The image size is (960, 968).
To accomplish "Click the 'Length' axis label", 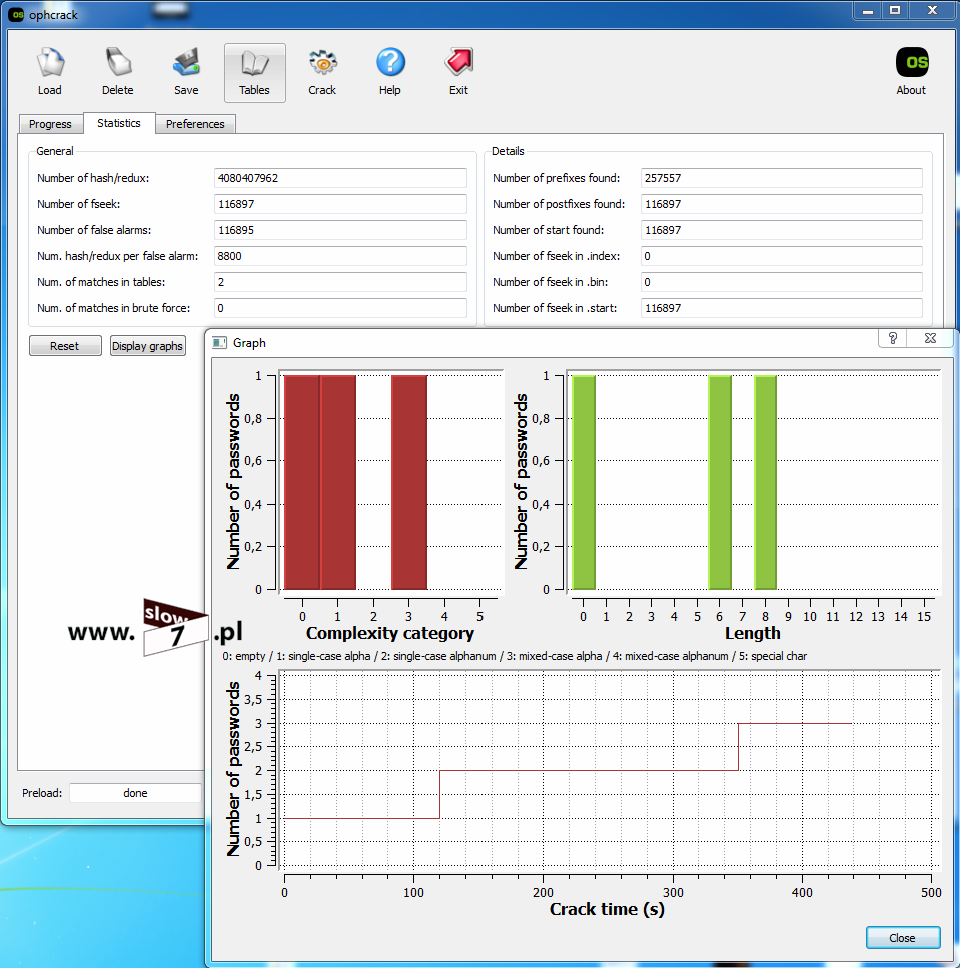I will point(753,633).
